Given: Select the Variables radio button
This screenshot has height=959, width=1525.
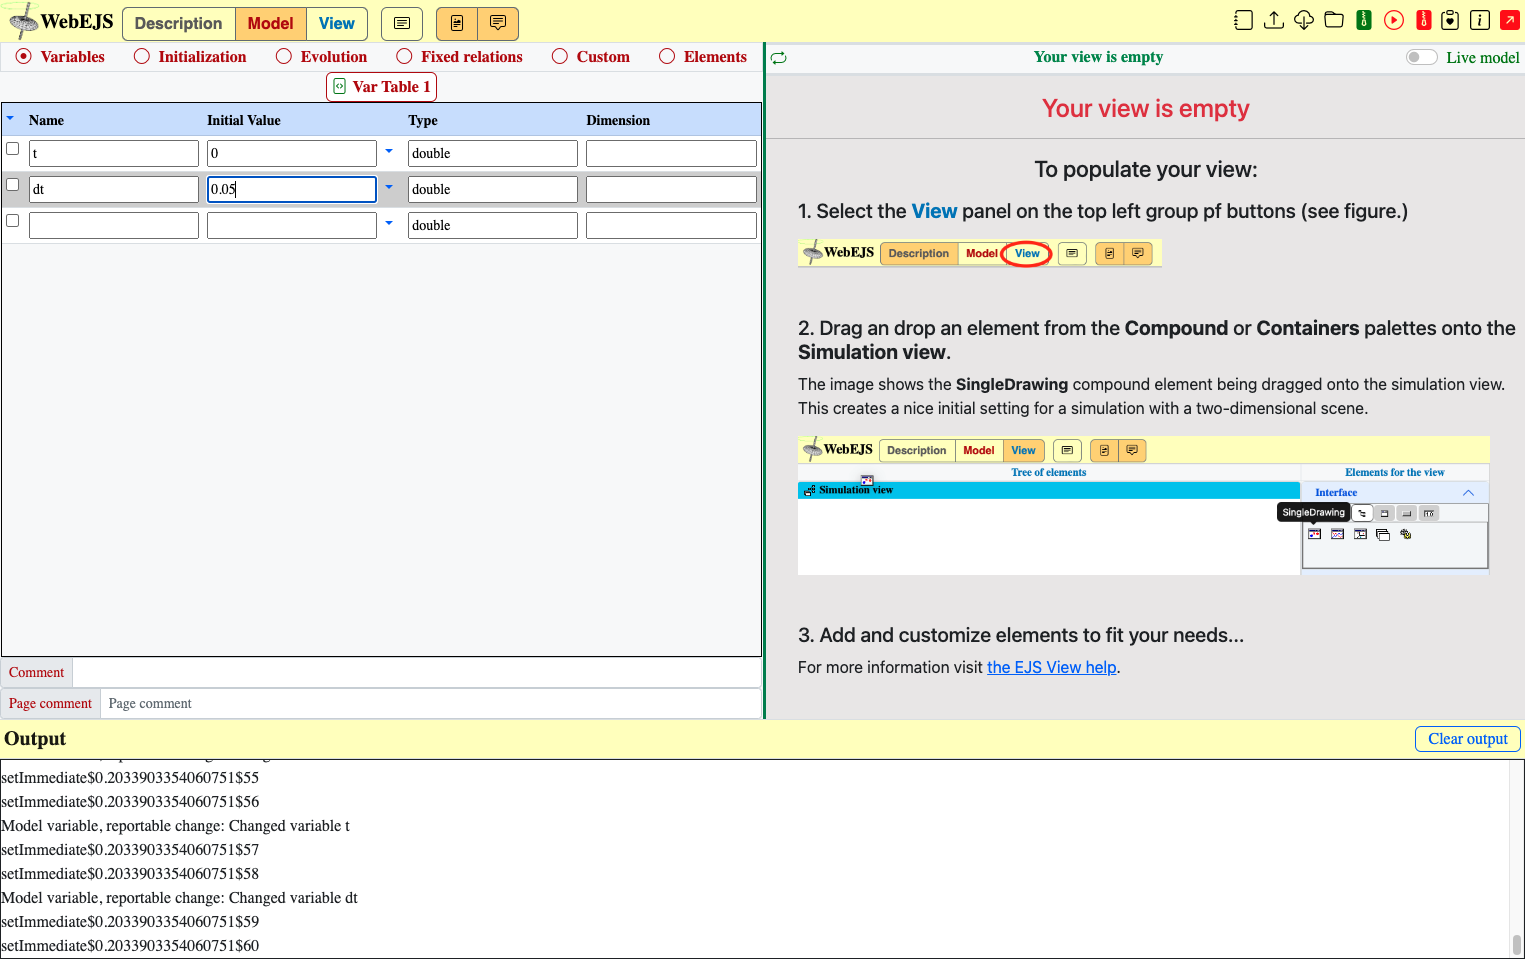Looking at the screenshot, I should tap(24, 57).
